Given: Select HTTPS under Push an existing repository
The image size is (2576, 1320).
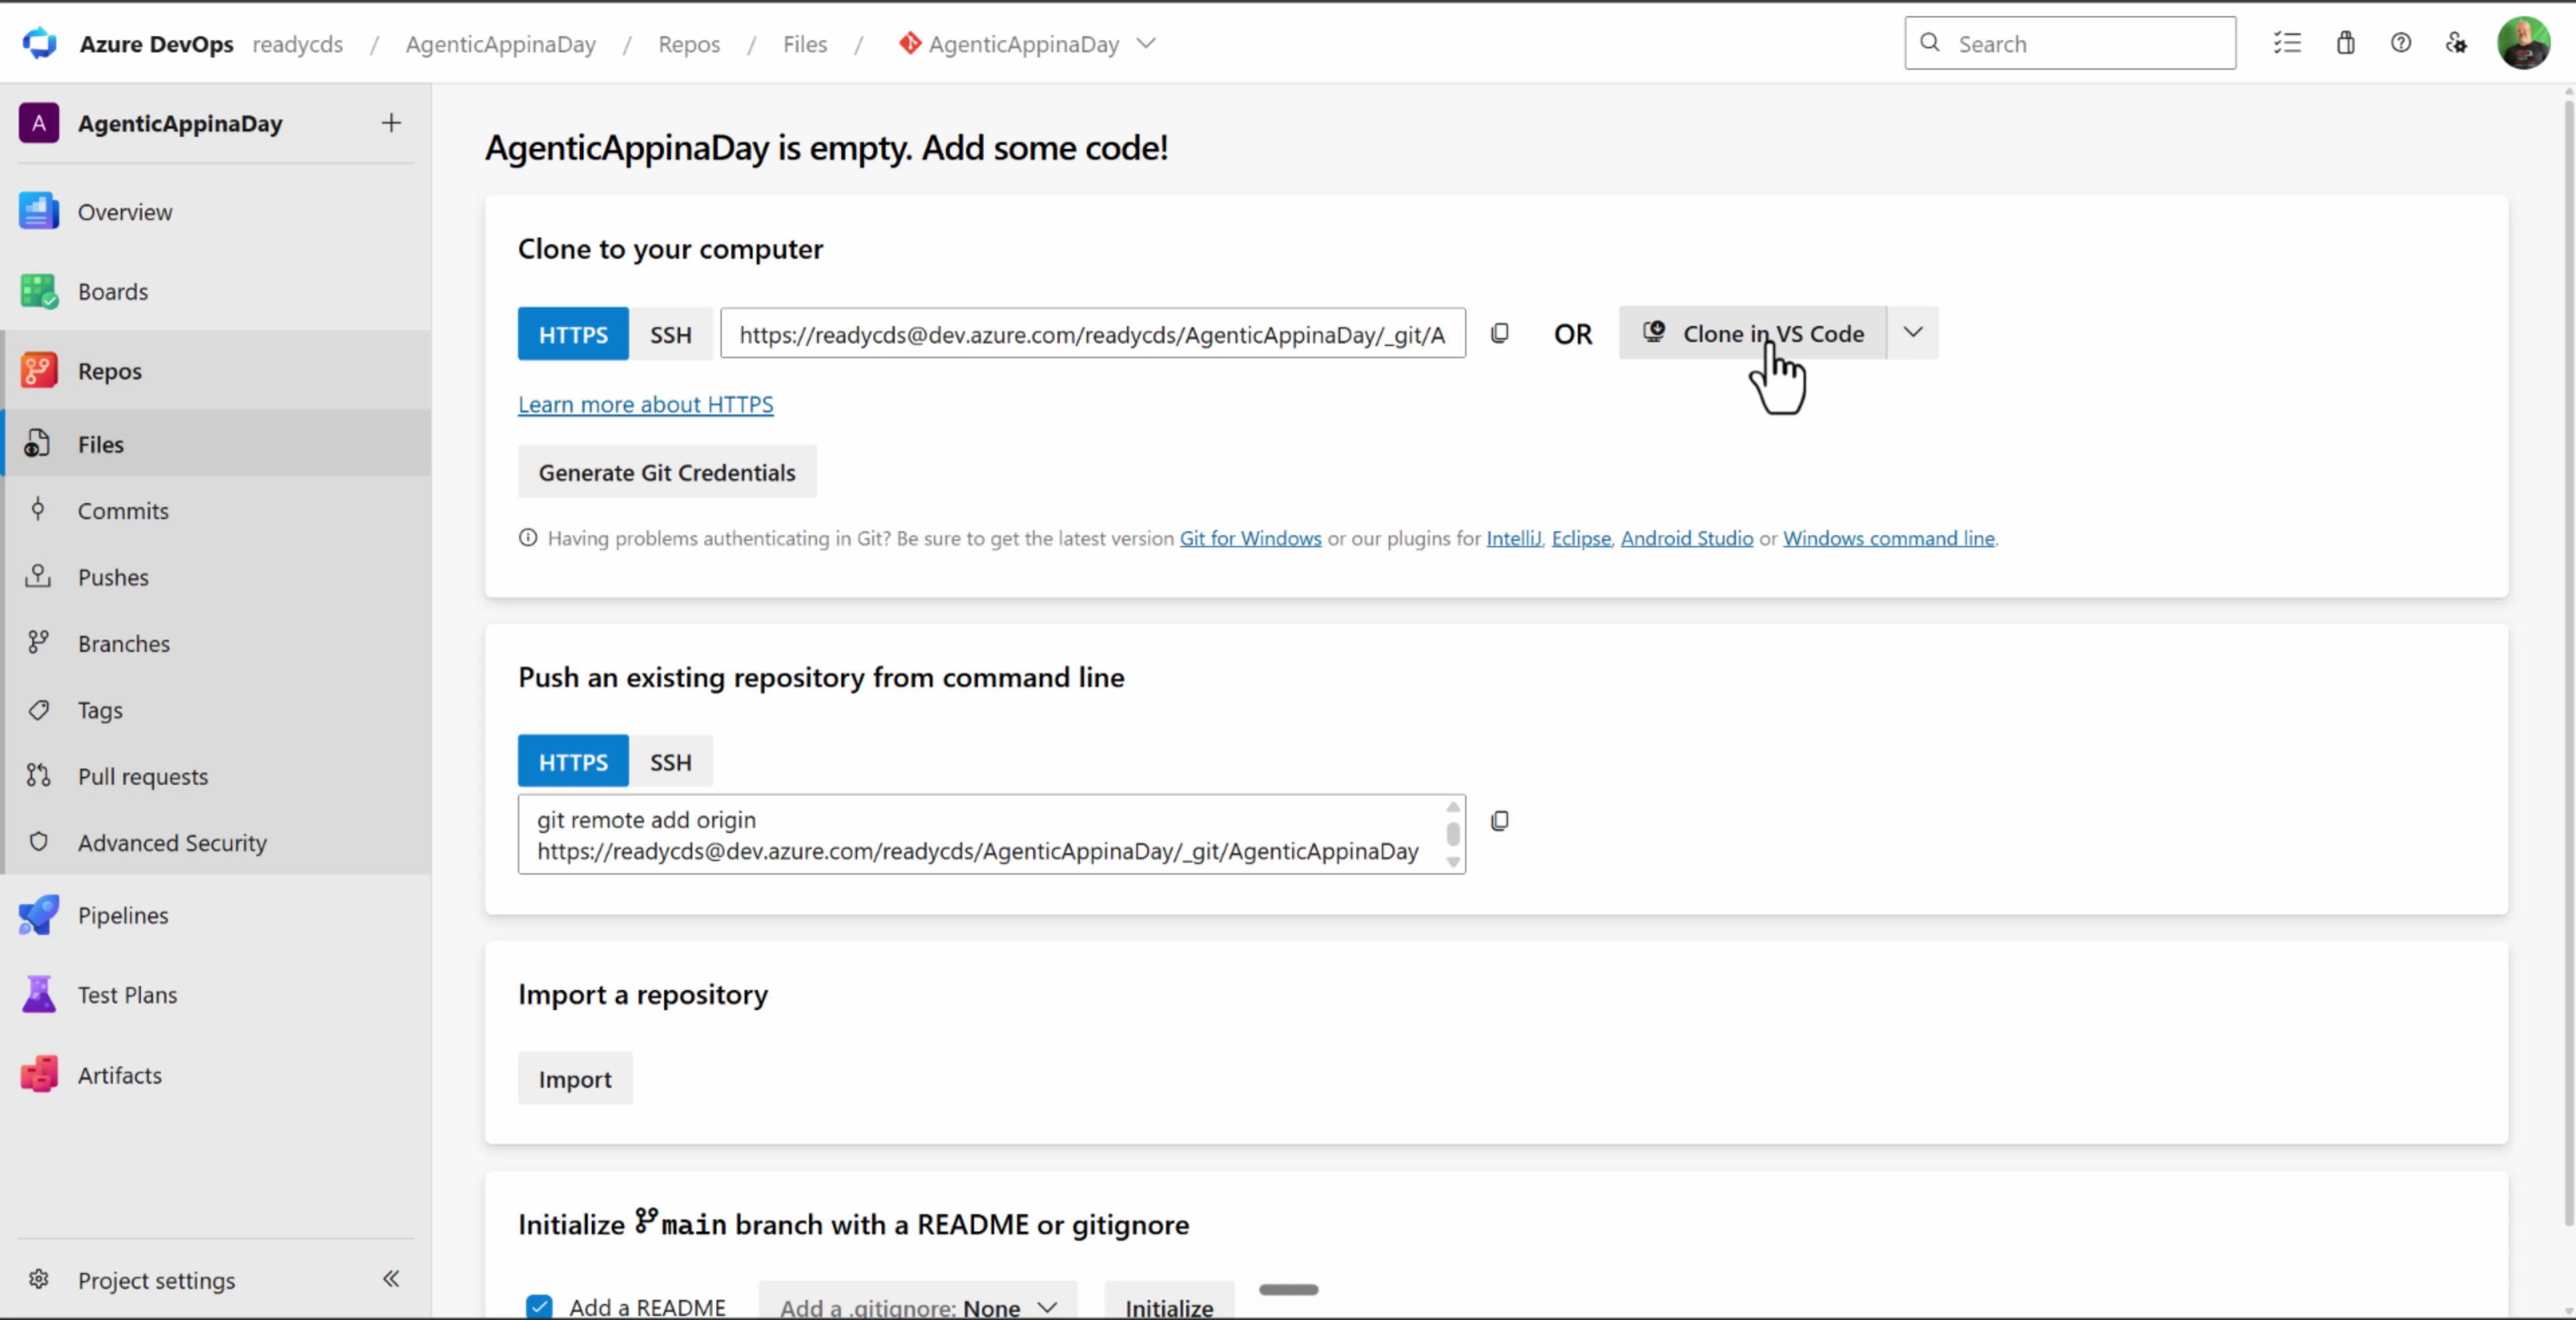Looking at the screenshot, I should coord(573,762).
